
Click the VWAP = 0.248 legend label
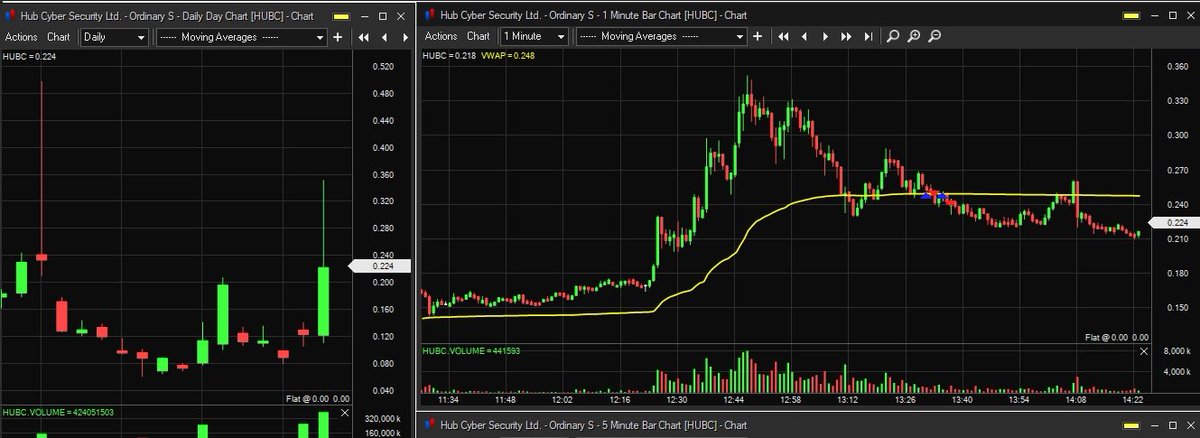click(510, 56)
